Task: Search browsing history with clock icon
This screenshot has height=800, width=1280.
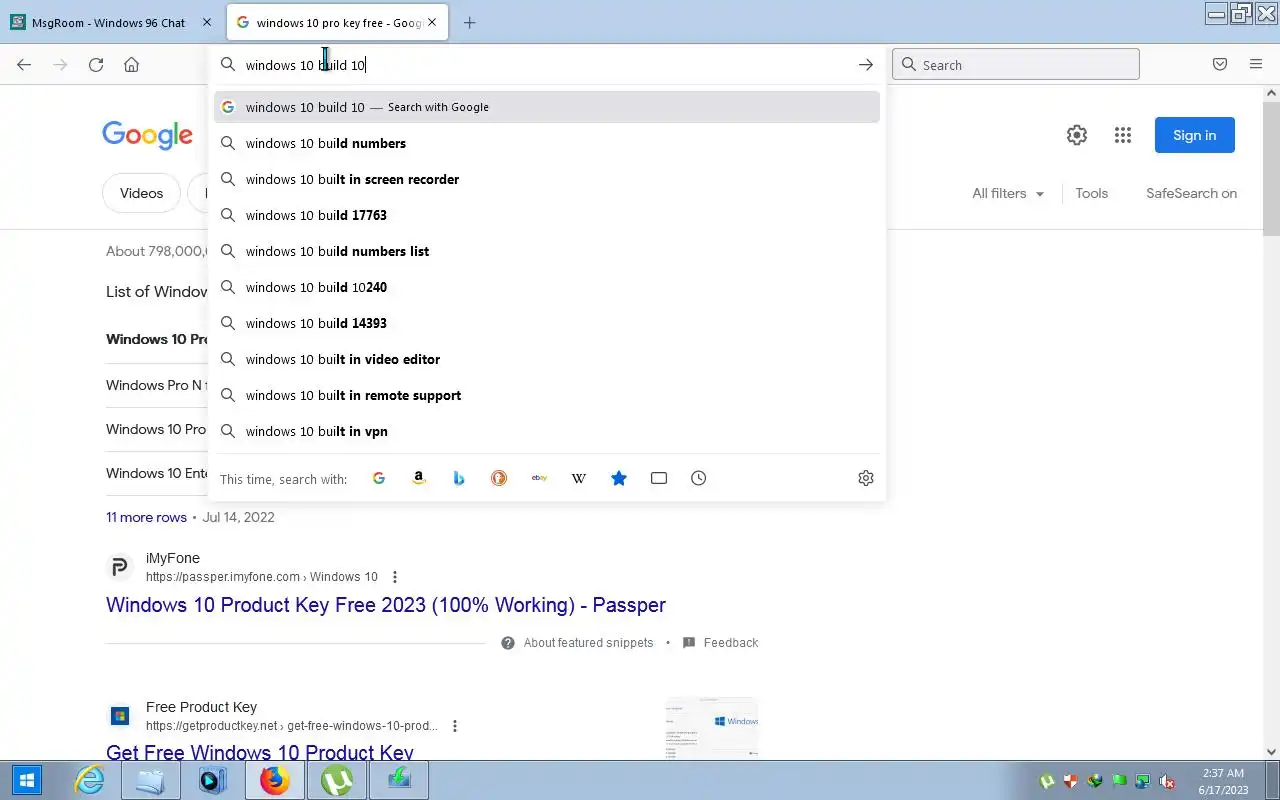Action: (x=699, y=478)
